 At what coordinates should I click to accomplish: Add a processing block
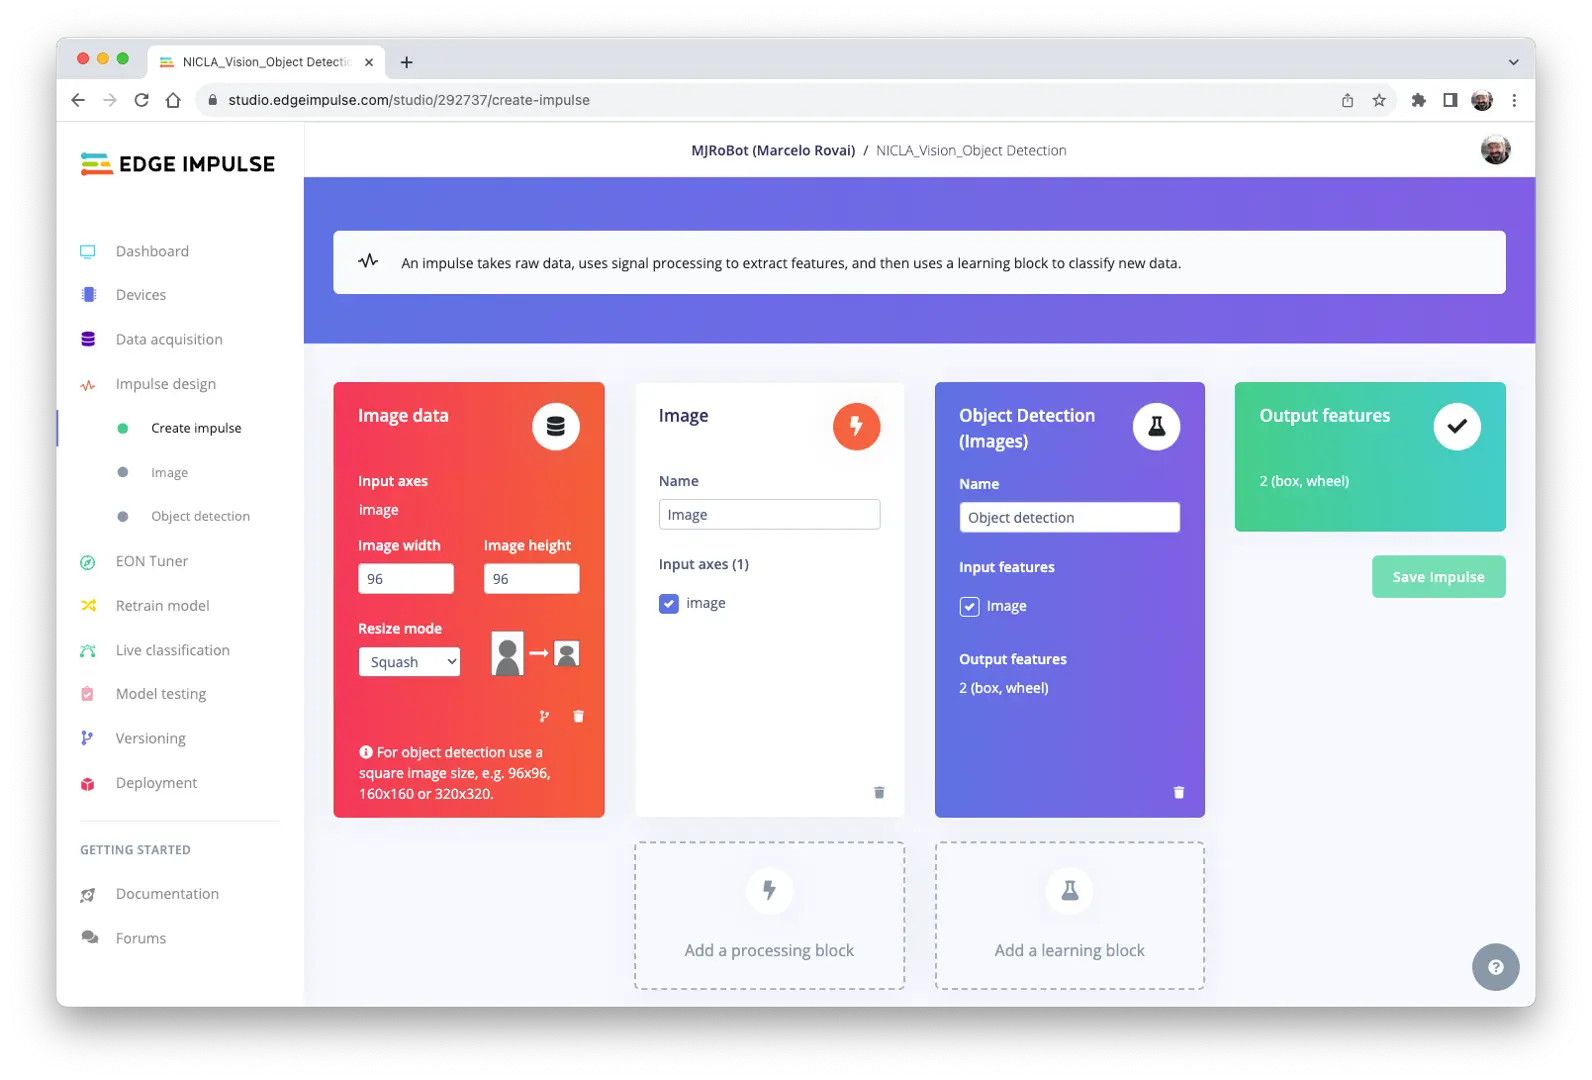(x=769, y=916)
